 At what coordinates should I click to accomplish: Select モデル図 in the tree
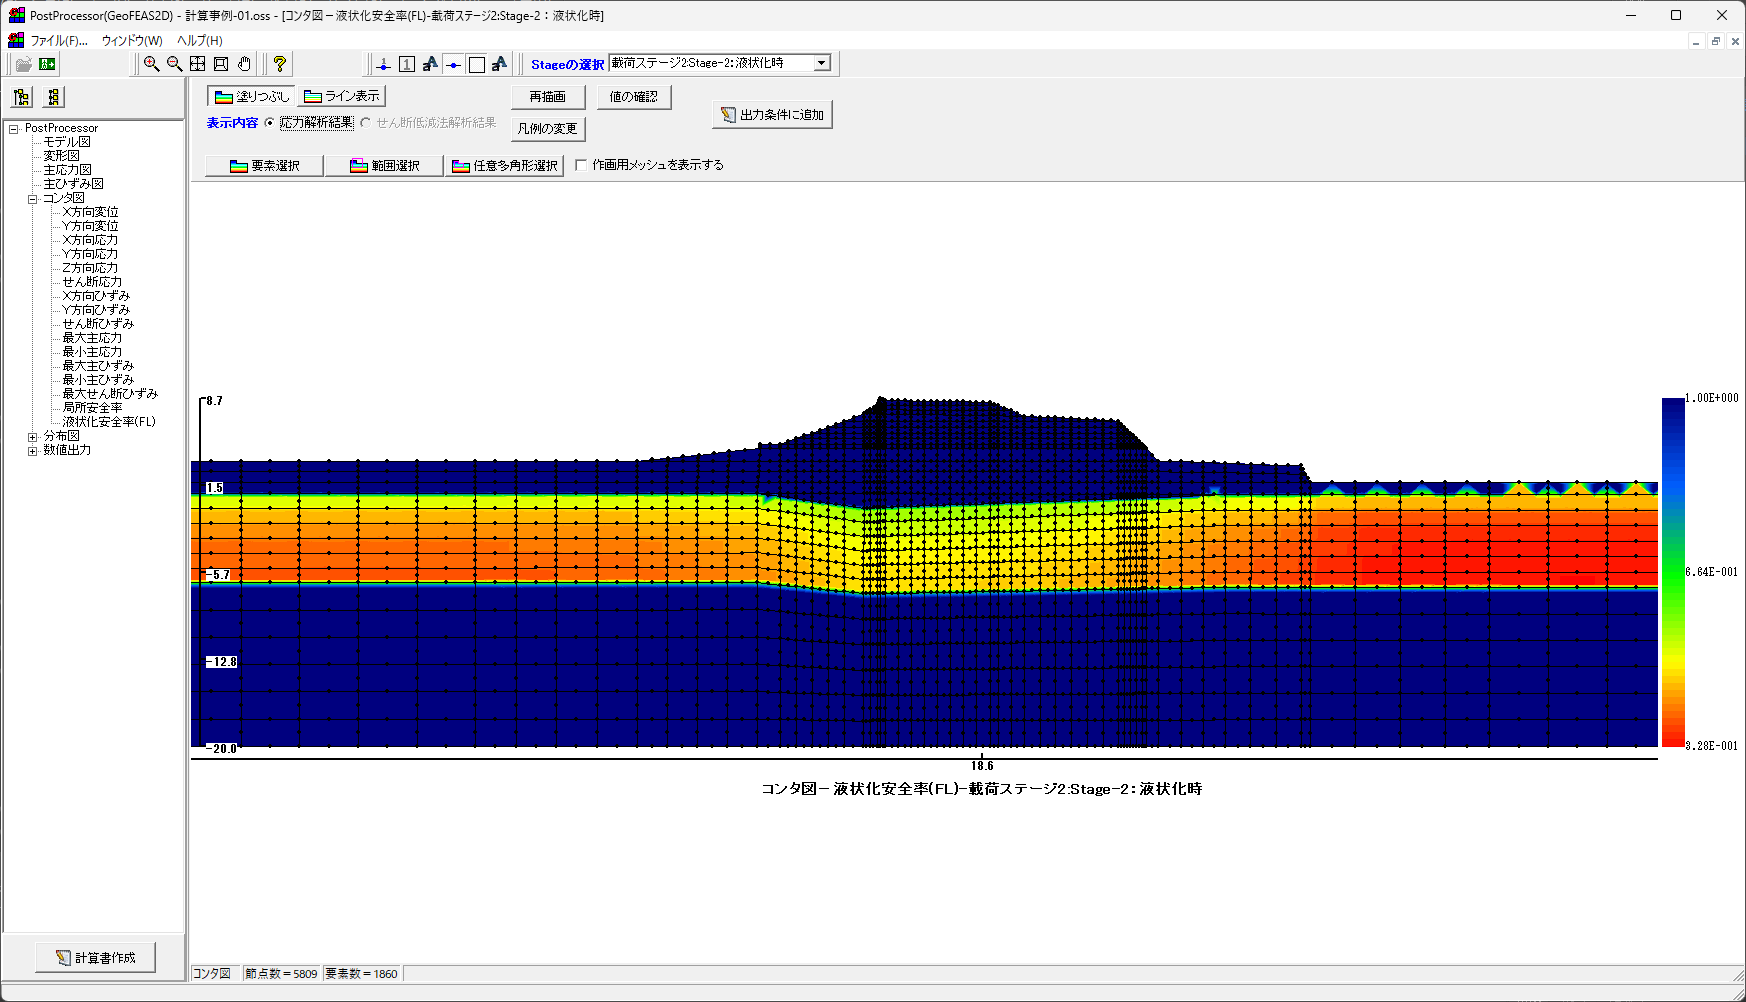pos(67,142)
